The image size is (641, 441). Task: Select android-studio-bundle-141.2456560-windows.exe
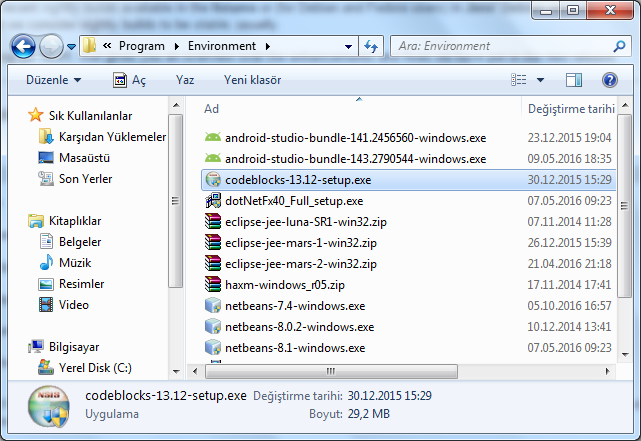pos(355,138)
